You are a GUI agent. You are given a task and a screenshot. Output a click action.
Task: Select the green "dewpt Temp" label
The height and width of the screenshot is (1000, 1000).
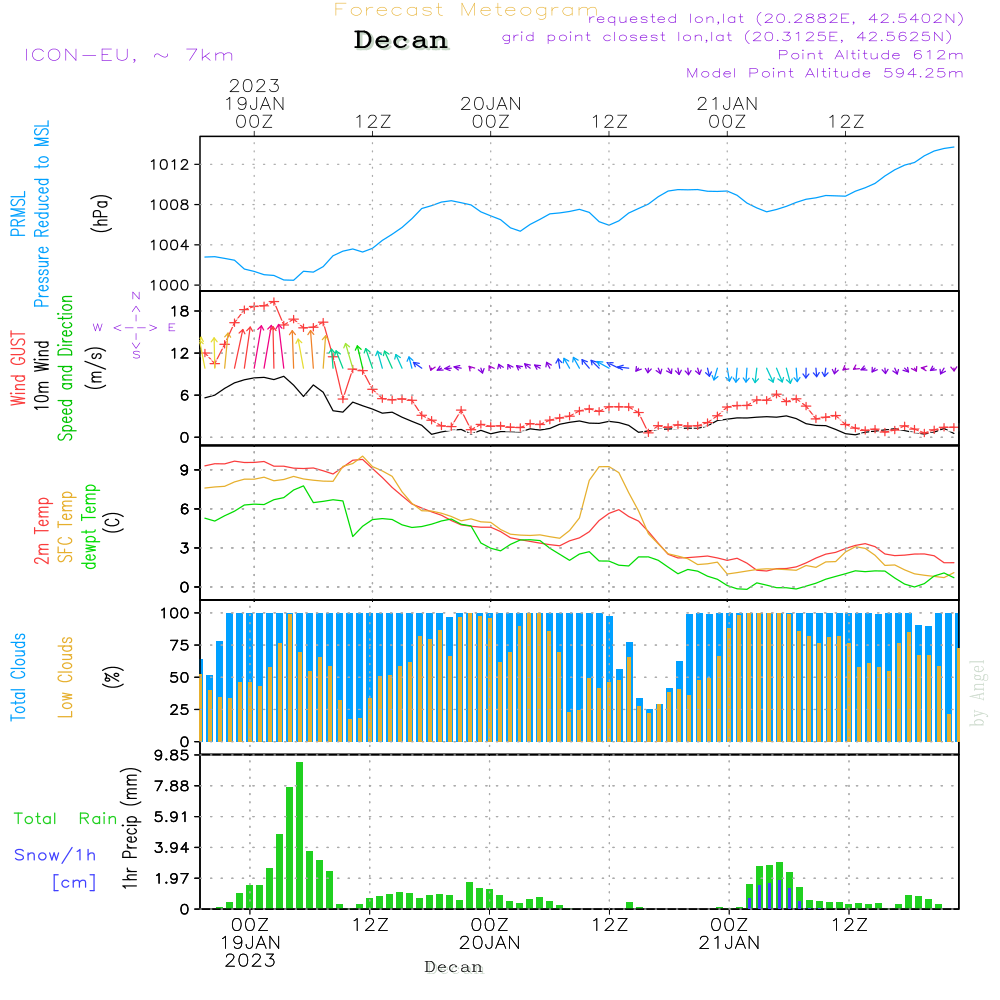click(x=89, y=526)
